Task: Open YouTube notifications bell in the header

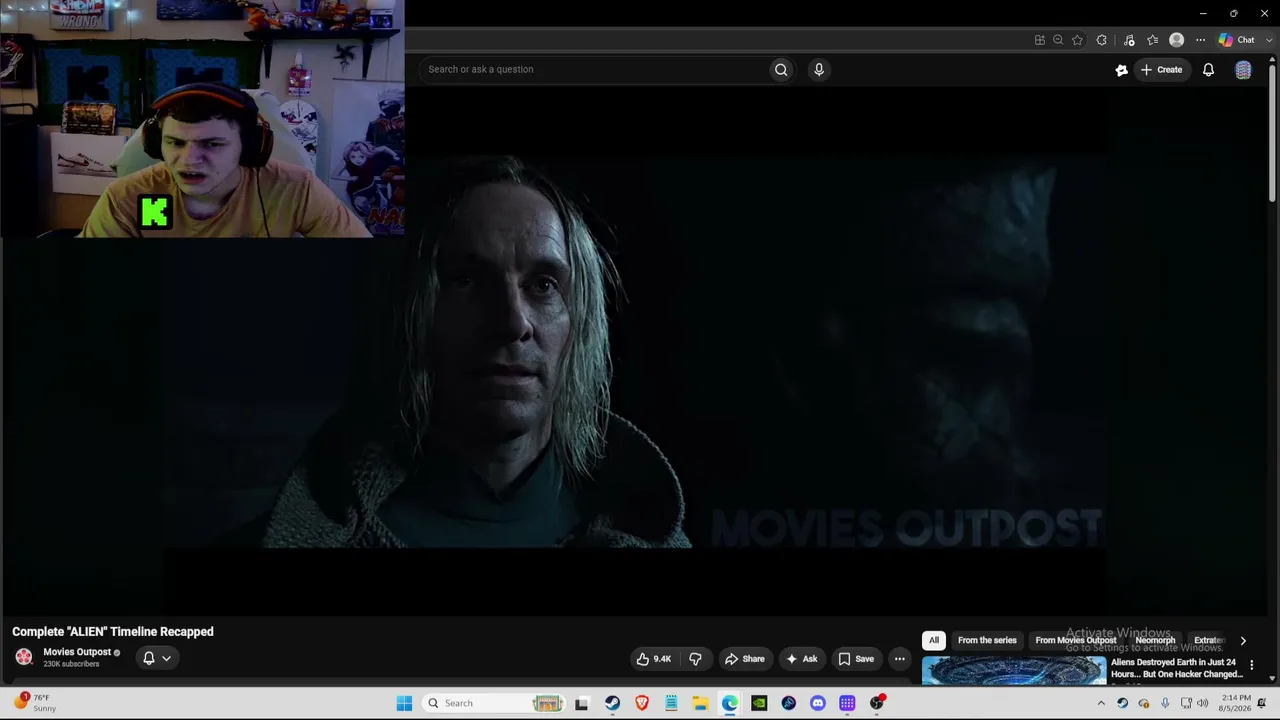Action: click(1208, 69)
